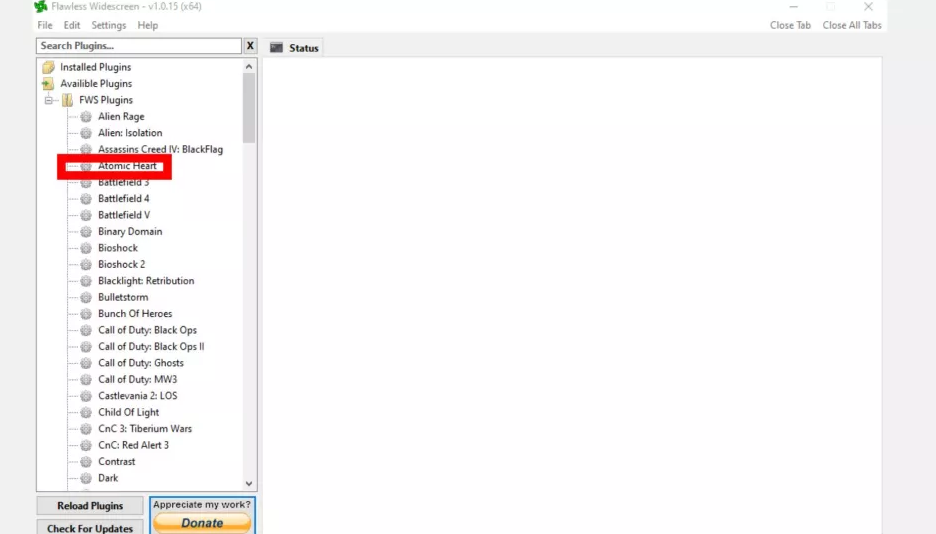Click the gear icon beside Alien Rage

(86, 116)
